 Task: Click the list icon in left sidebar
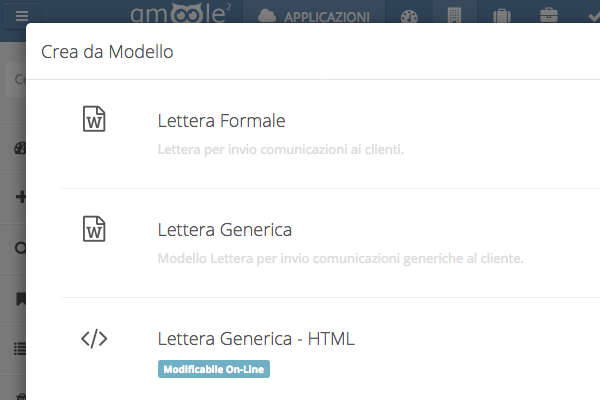(x=20, y=348)
